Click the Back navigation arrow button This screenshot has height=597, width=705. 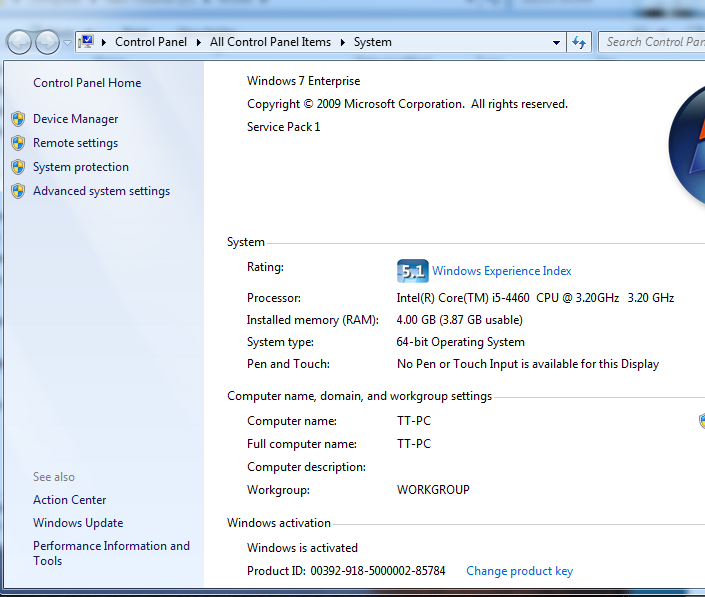(x=19, y=43)
